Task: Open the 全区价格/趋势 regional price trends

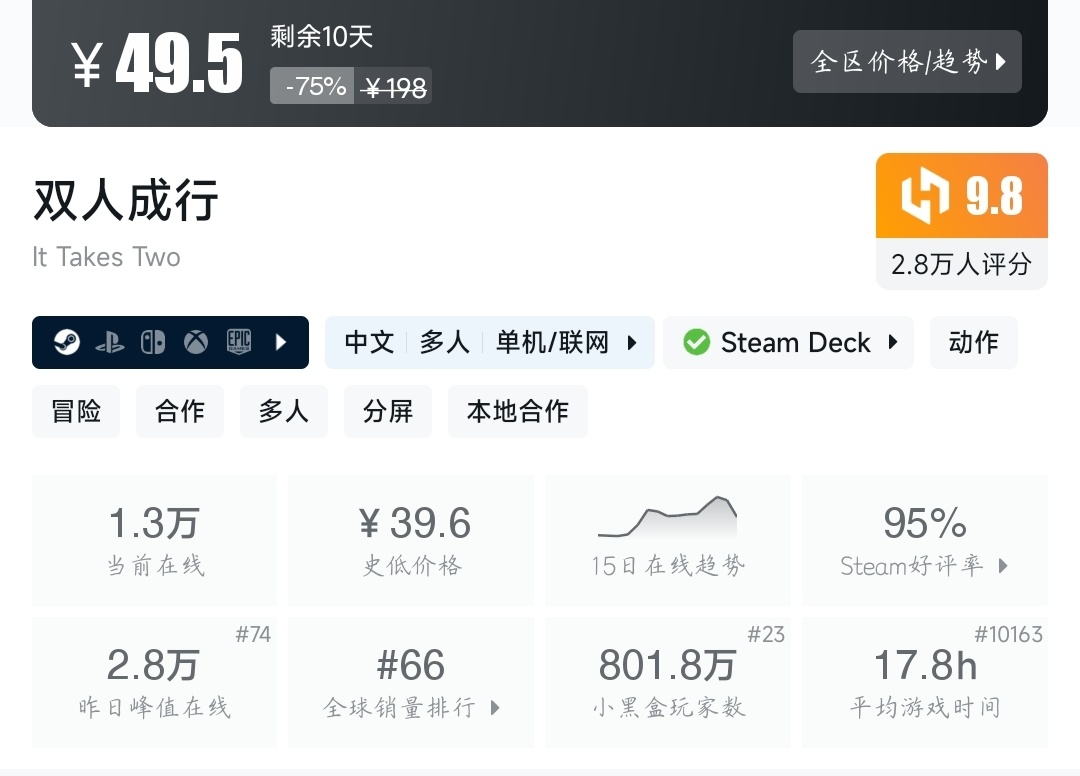Action: (x=907, y=62)
